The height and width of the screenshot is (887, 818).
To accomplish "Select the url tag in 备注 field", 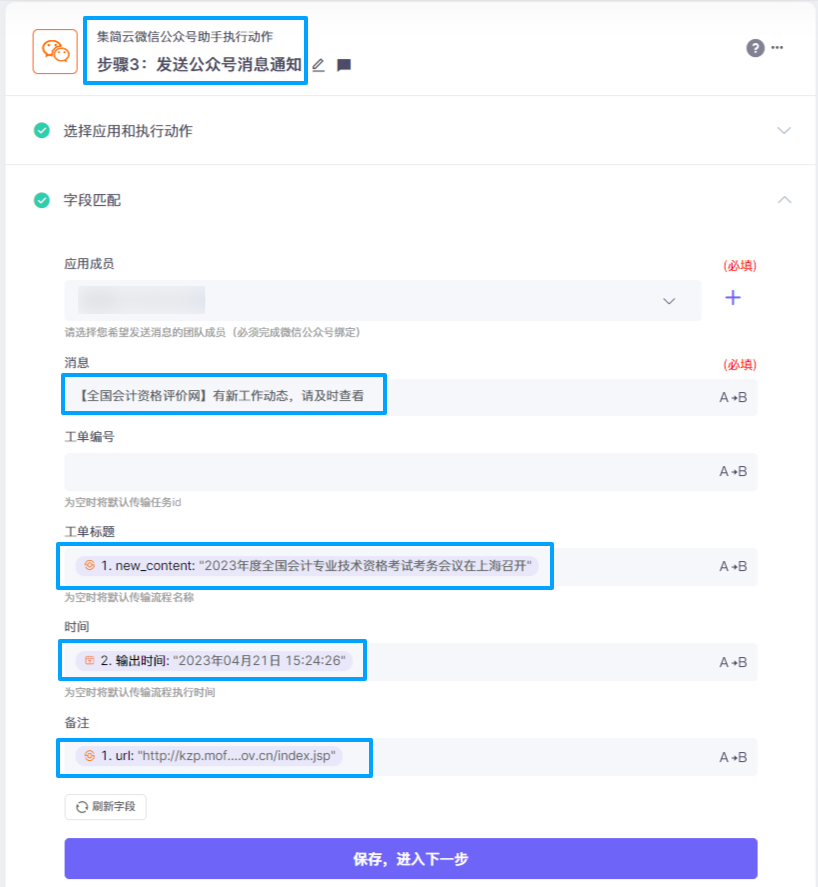I will [209, 756].
